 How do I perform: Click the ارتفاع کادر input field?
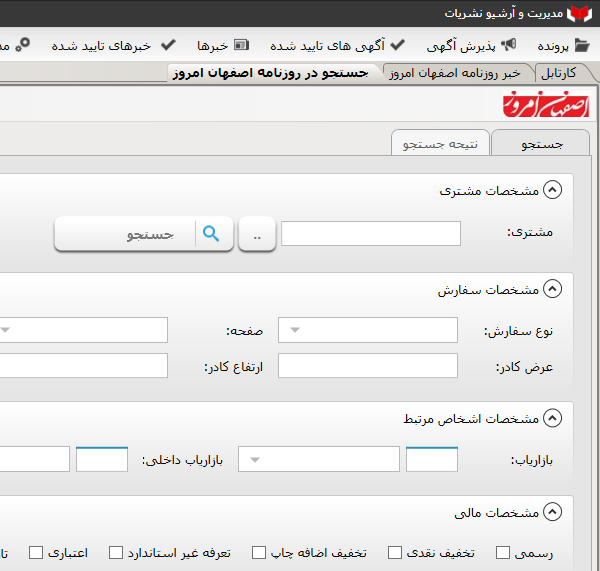pos(83,365)
